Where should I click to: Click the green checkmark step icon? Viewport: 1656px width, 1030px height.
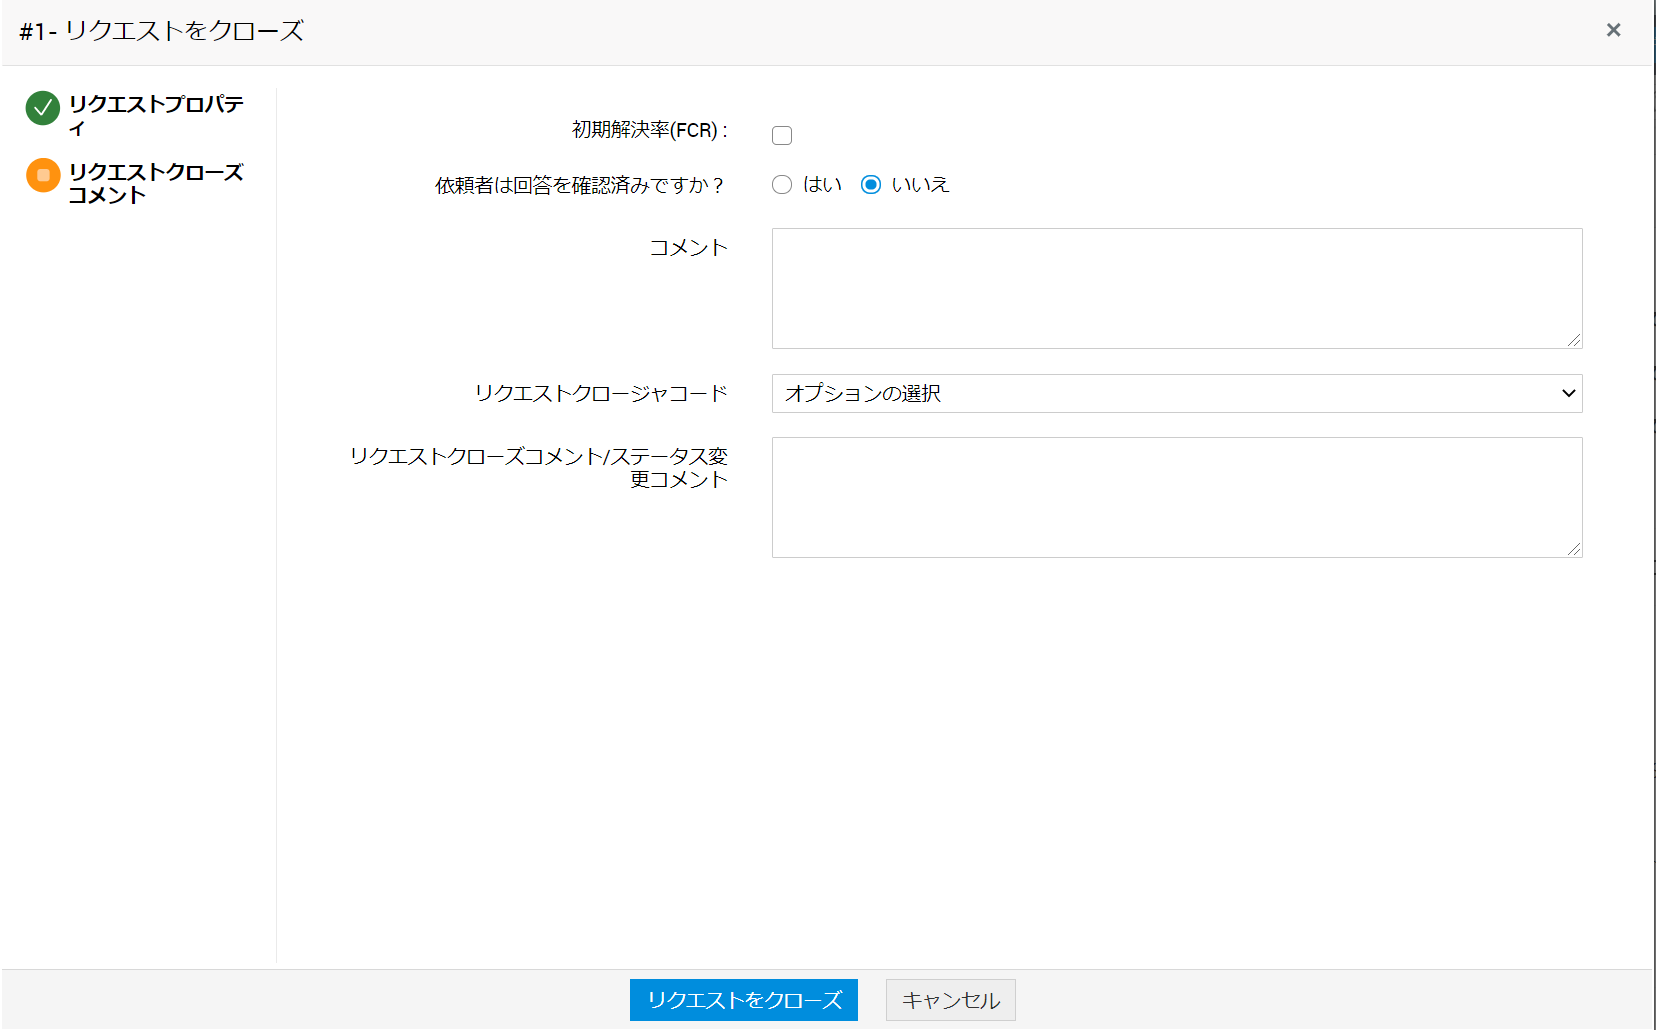pos(43,107)
